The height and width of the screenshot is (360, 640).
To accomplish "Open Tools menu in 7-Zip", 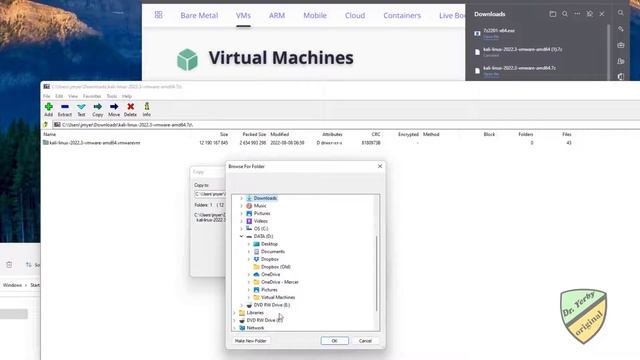I will coord(112,96).
